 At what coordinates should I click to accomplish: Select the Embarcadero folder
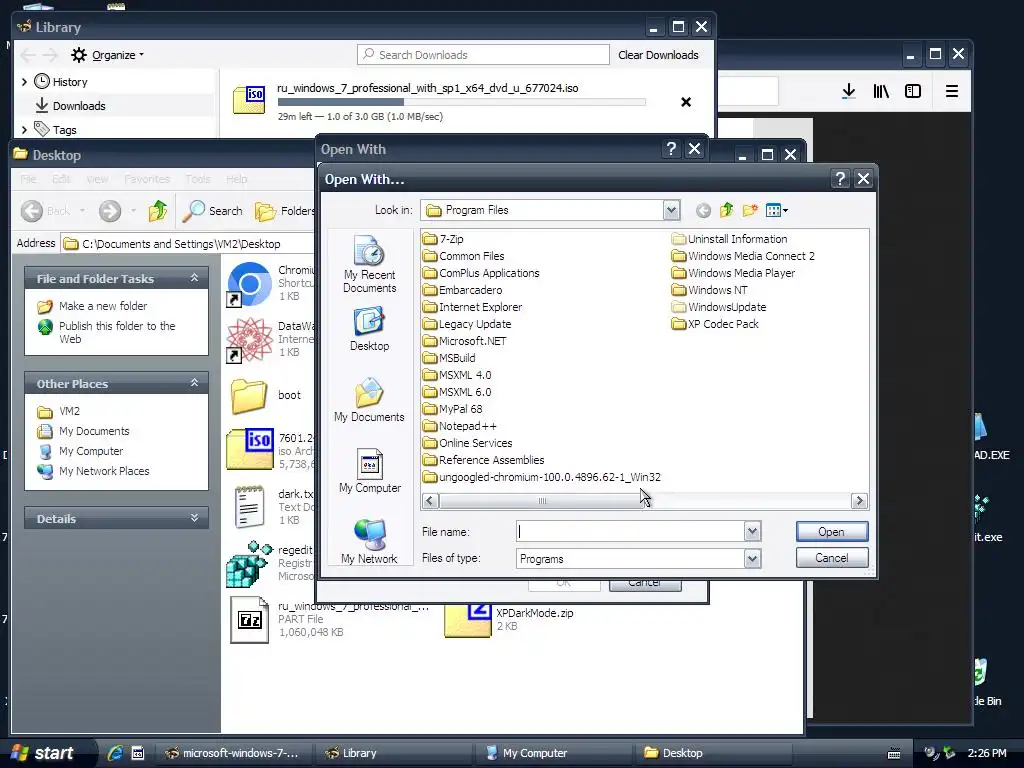coord(463,290)
